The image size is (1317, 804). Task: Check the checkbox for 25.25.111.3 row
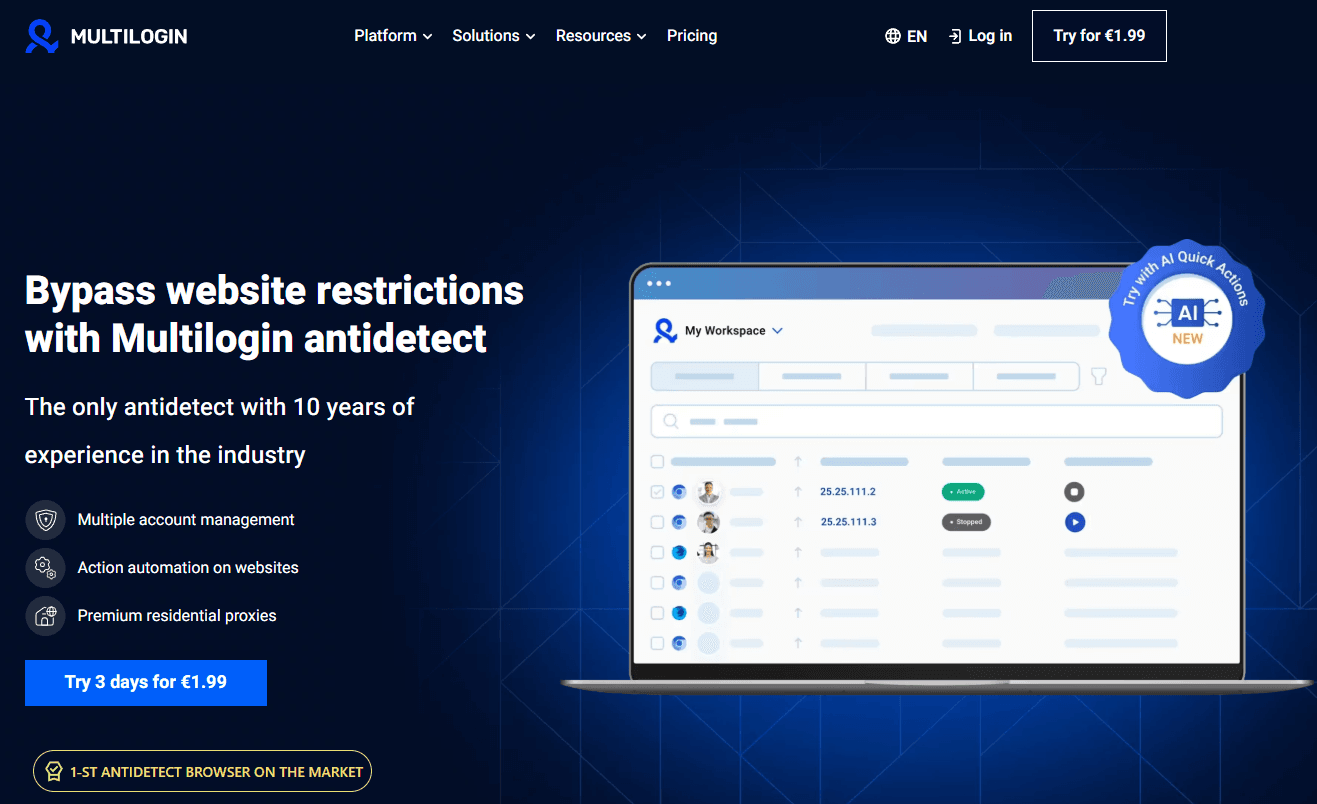click(657, 522)
